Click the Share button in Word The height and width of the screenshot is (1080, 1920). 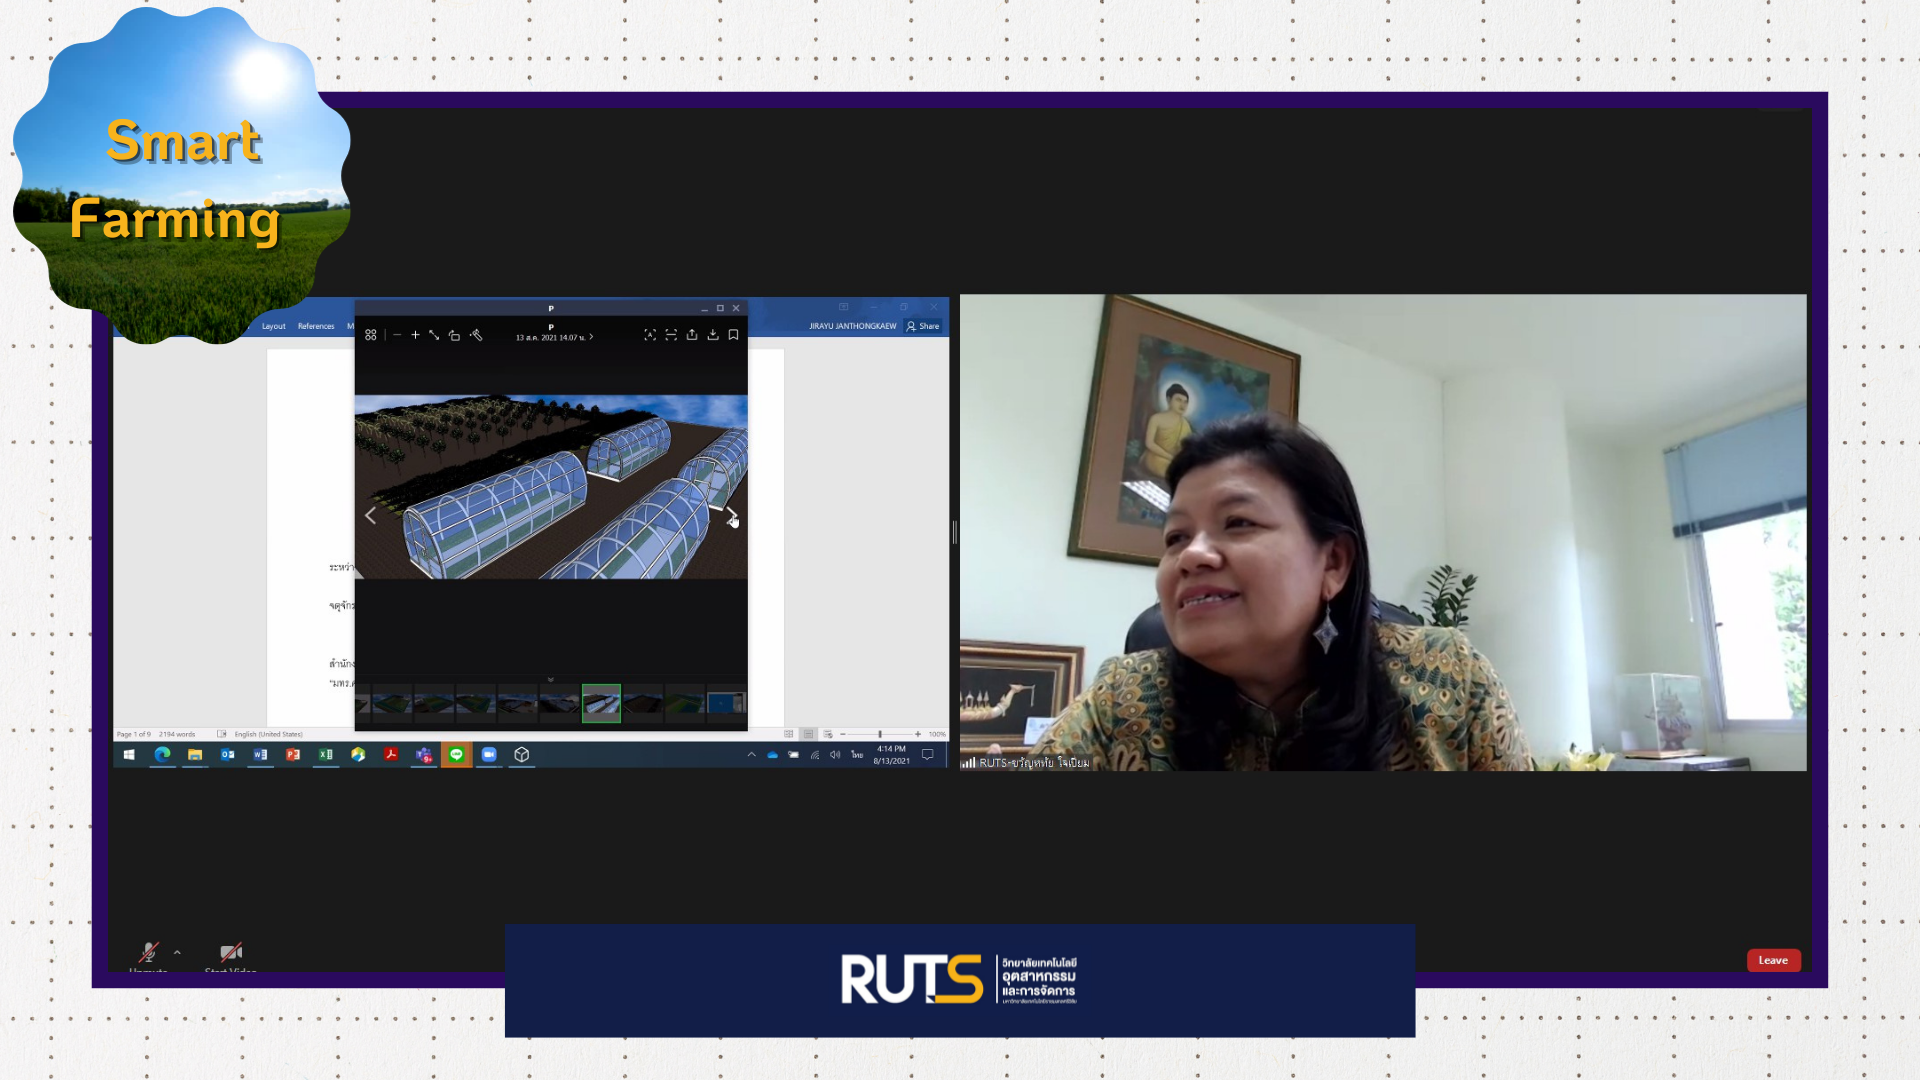coord(923,326)
